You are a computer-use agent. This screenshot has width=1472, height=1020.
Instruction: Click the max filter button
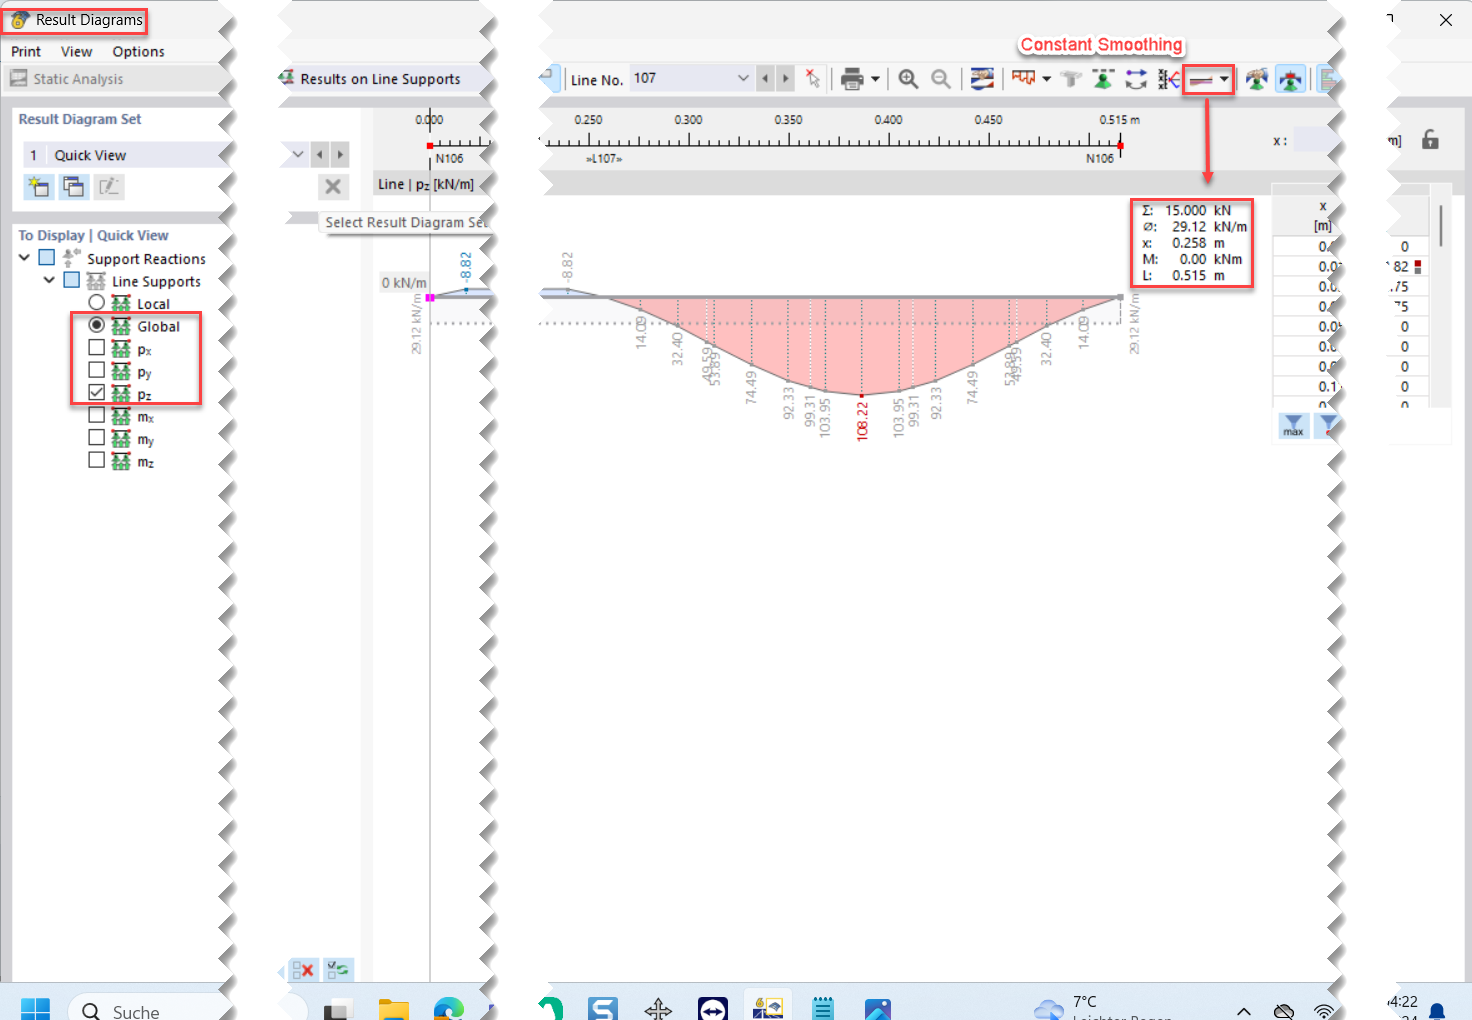pos(1292,425)
